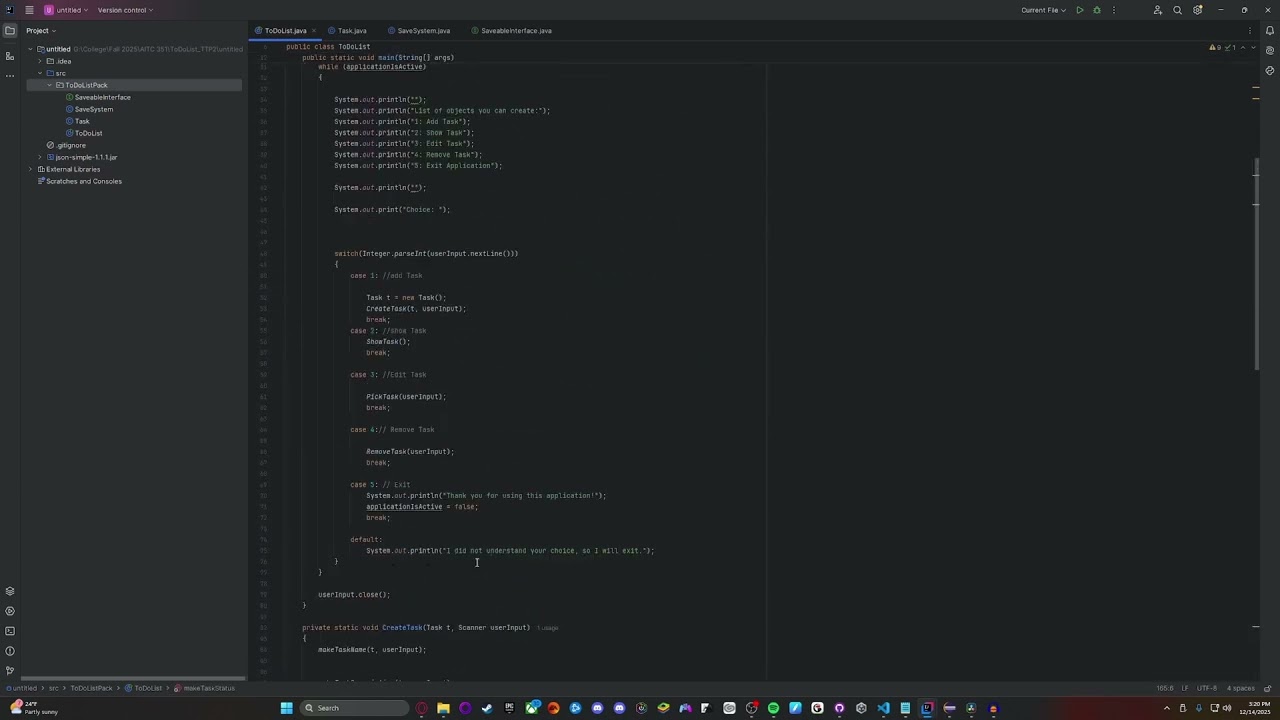The width and height of the screenshot is (1280, 720).
Task: Expand the json-simple-1.1.1.jar node
Action: click(x=39, y=157)
